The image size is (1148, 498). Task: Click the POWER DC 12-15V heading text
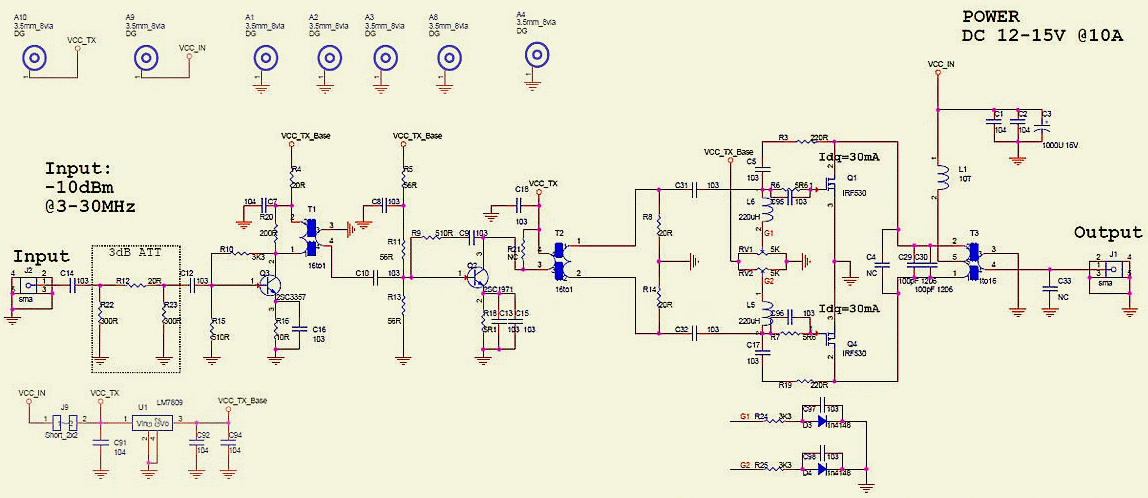tap(1042, 27)
